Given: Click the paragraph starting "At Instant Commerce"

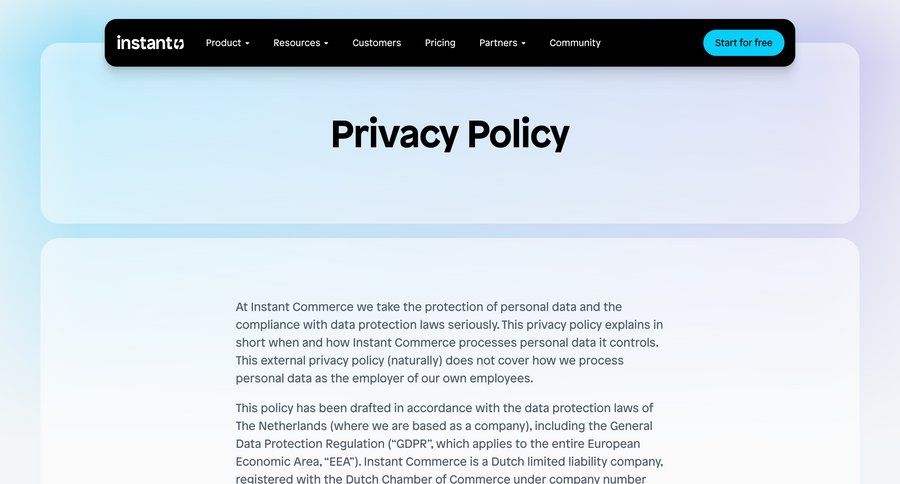Looking at the screenshot, I should [449, 342].
